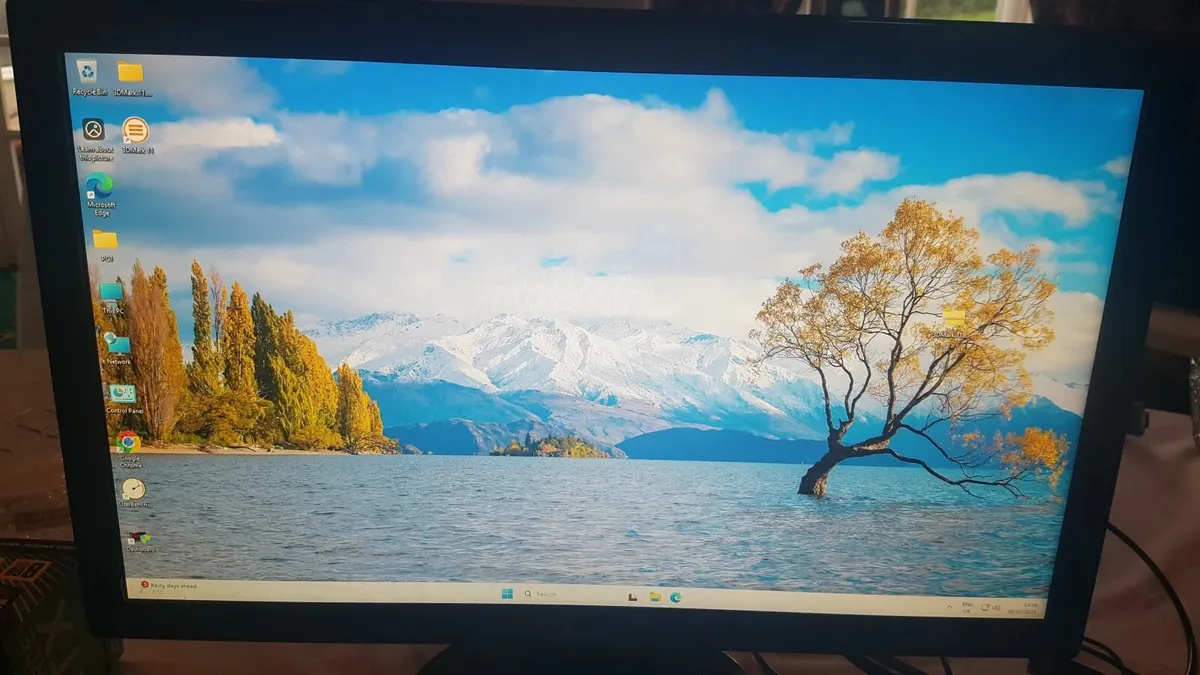This screenshot has width=1200, height=675.
Task: Expand the system tray quick settings
Action: tap(990, 606)
